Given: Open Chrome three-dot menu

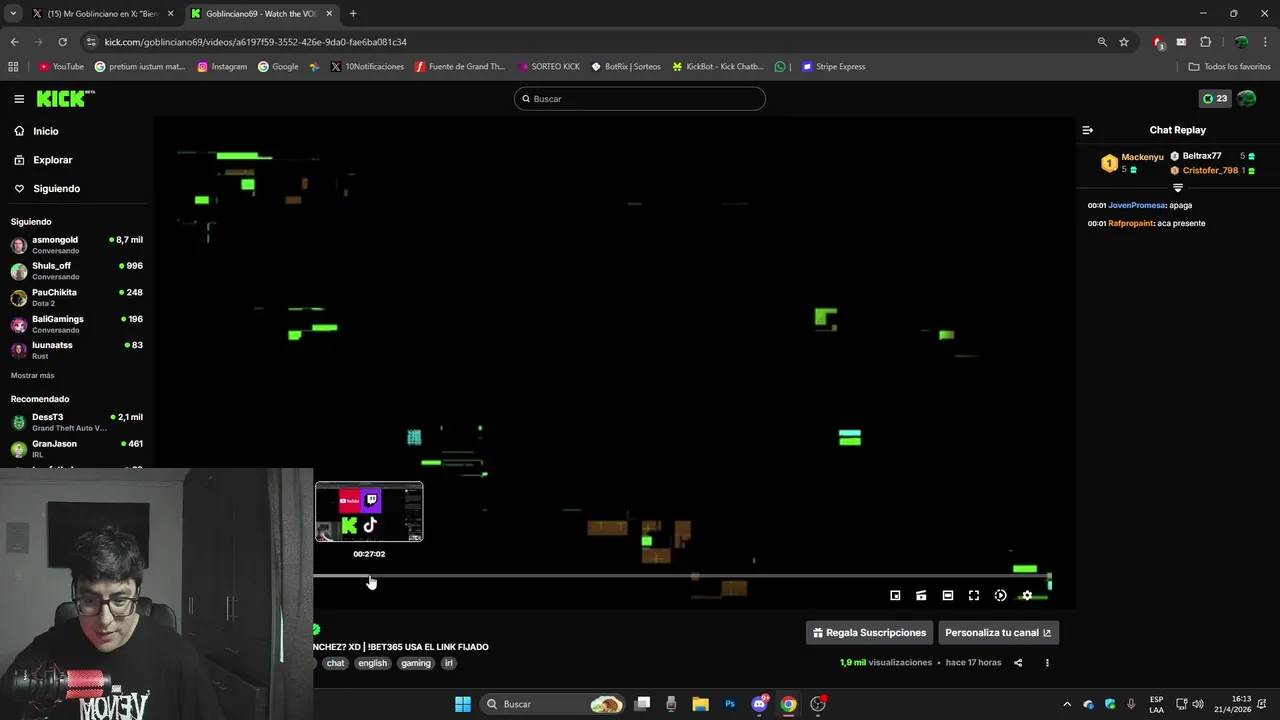Looking at the screenshot, I should pyautogui.click(x=1266, y=42).
